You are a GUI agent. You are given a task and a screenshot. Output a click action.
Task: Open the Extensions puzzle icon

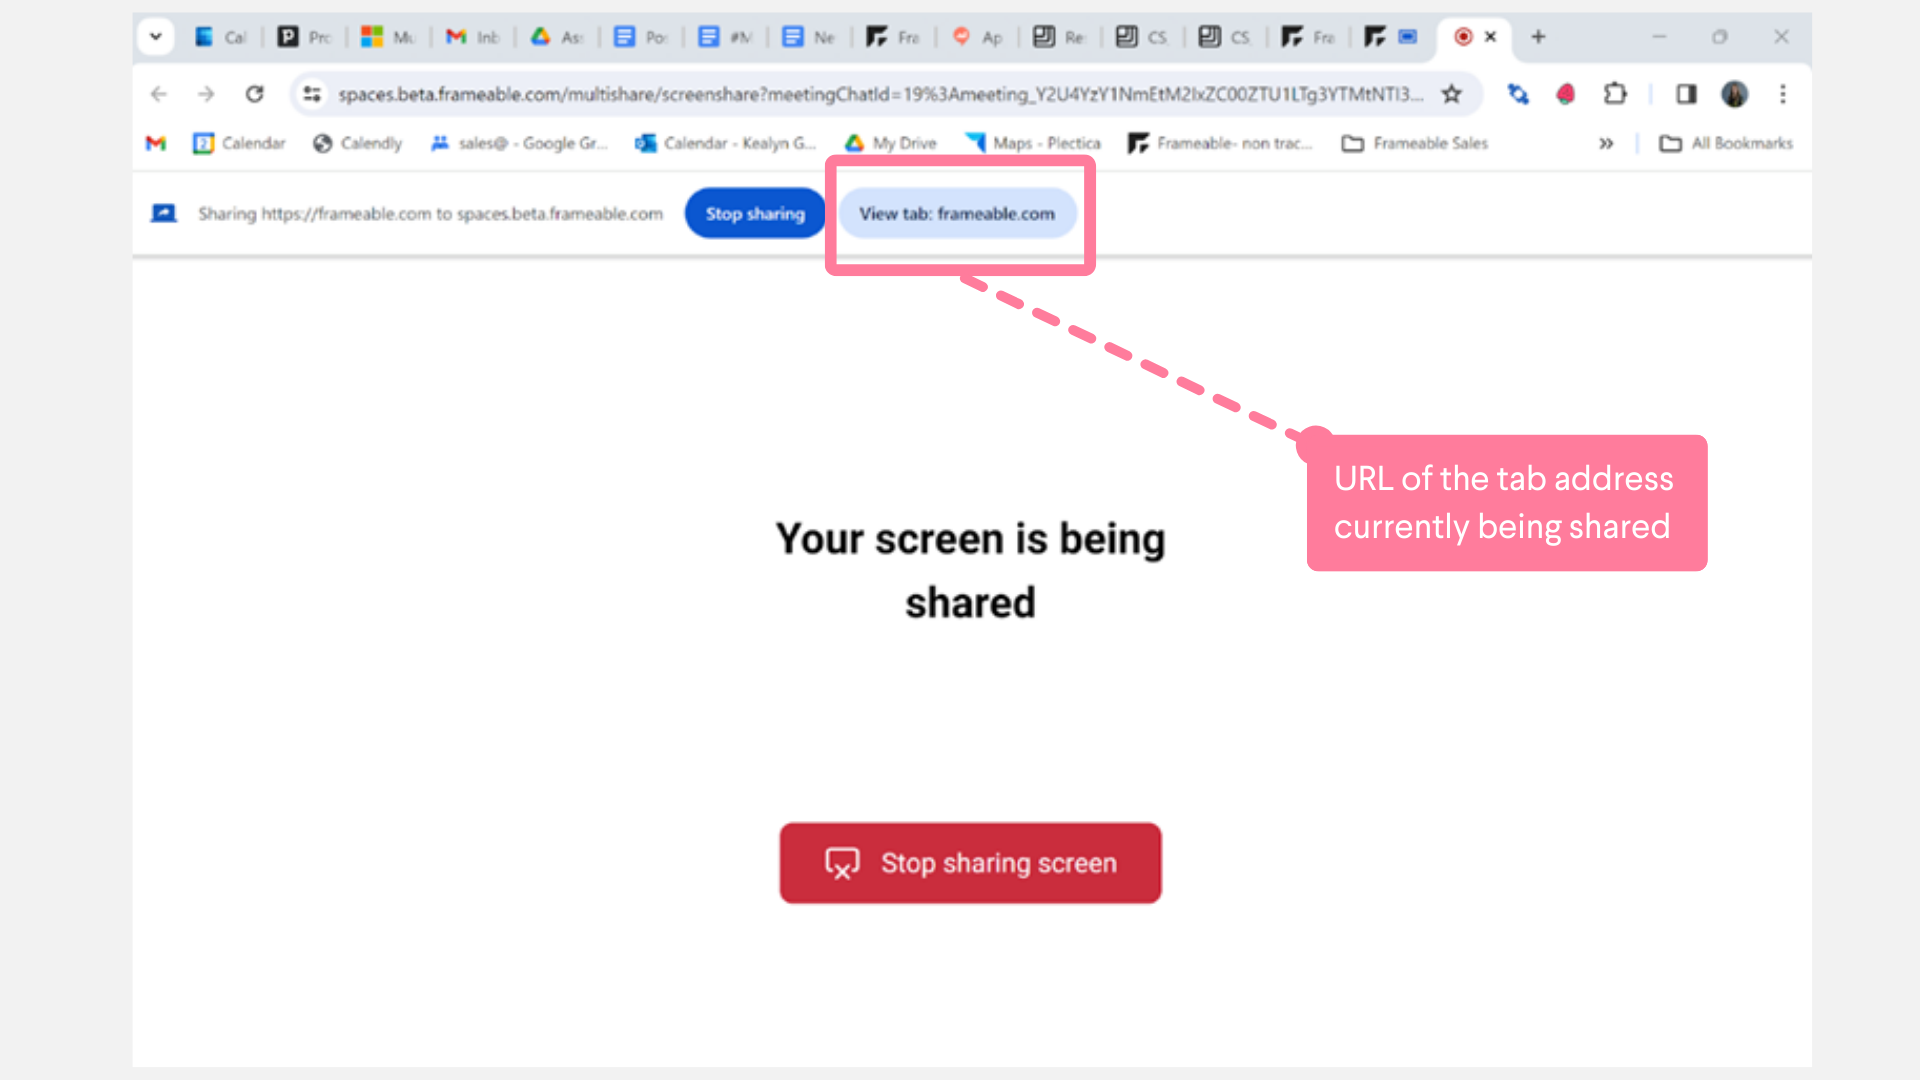1615,94
